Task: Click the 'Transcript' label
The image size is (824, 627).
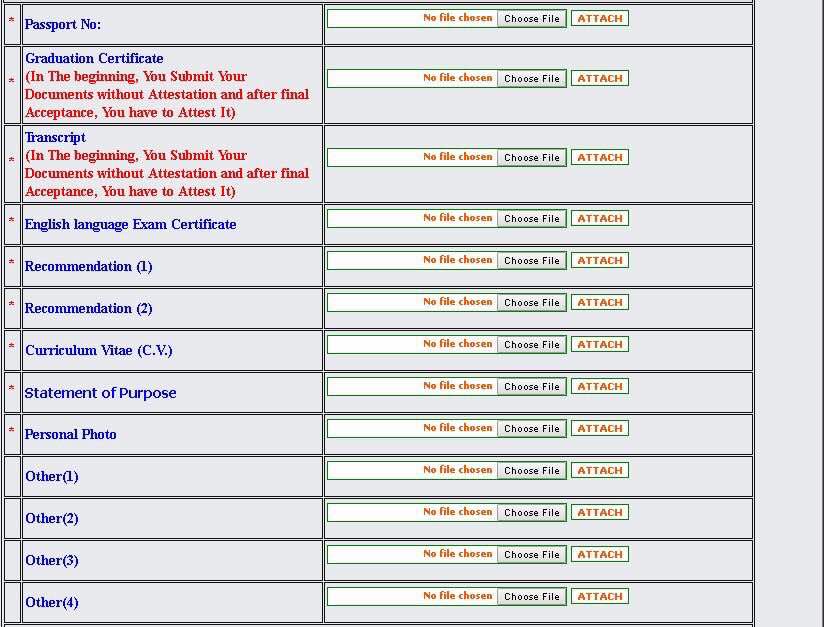Action: tap(55, 137)
